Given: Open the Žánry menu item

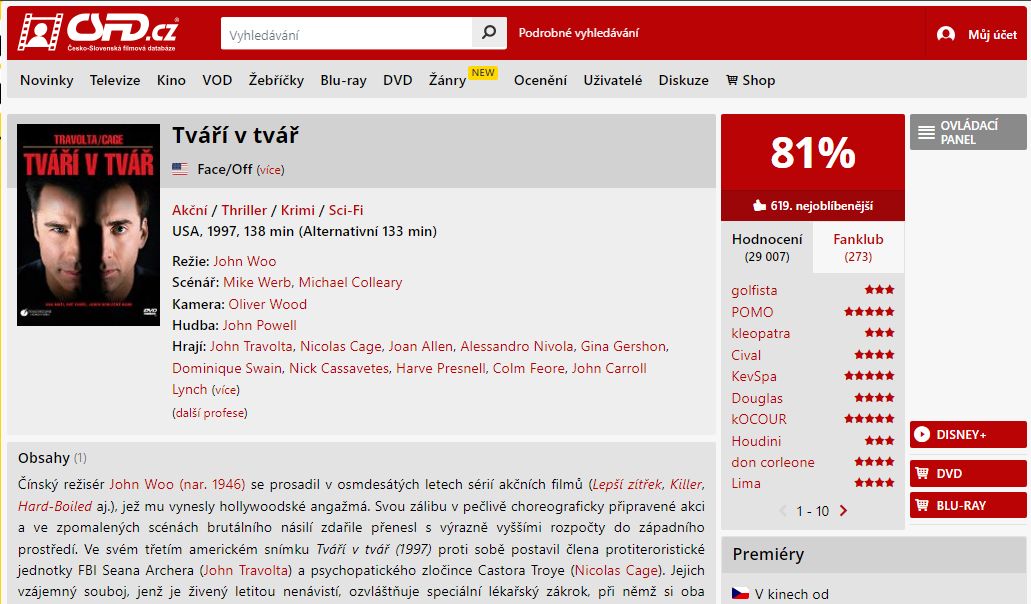Looking at the screenshot, I should pyautogui.click(x=447, y=80).
